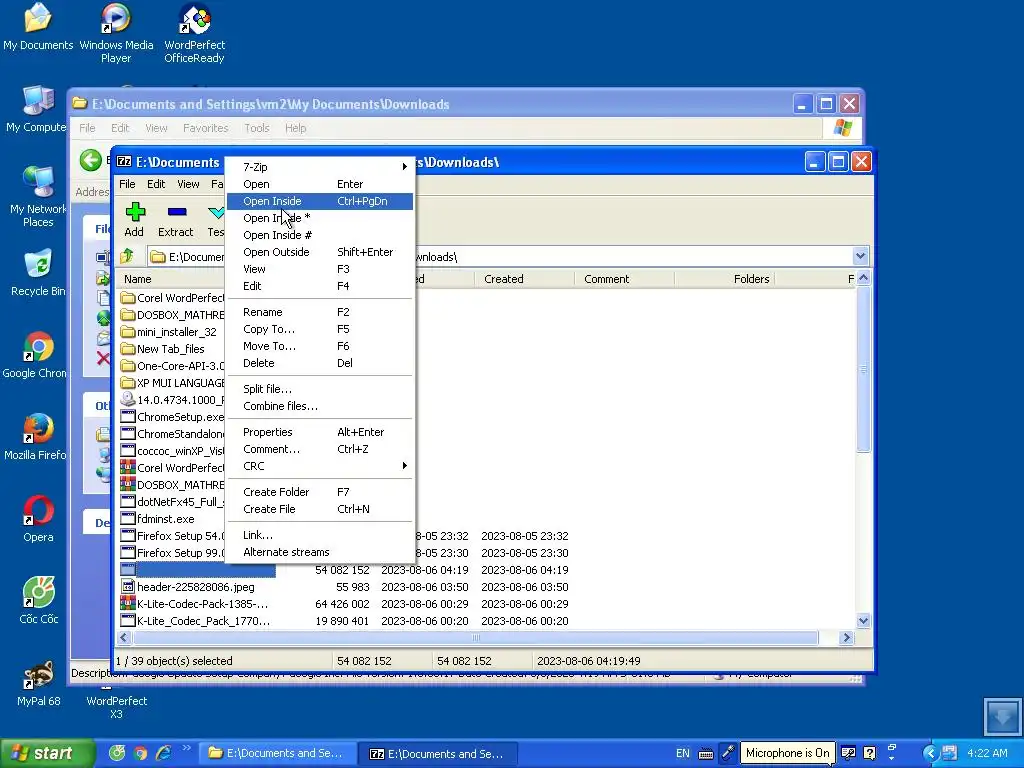Launch Opera from the desktop
The image size is (1024, 768).
(38, 519)
